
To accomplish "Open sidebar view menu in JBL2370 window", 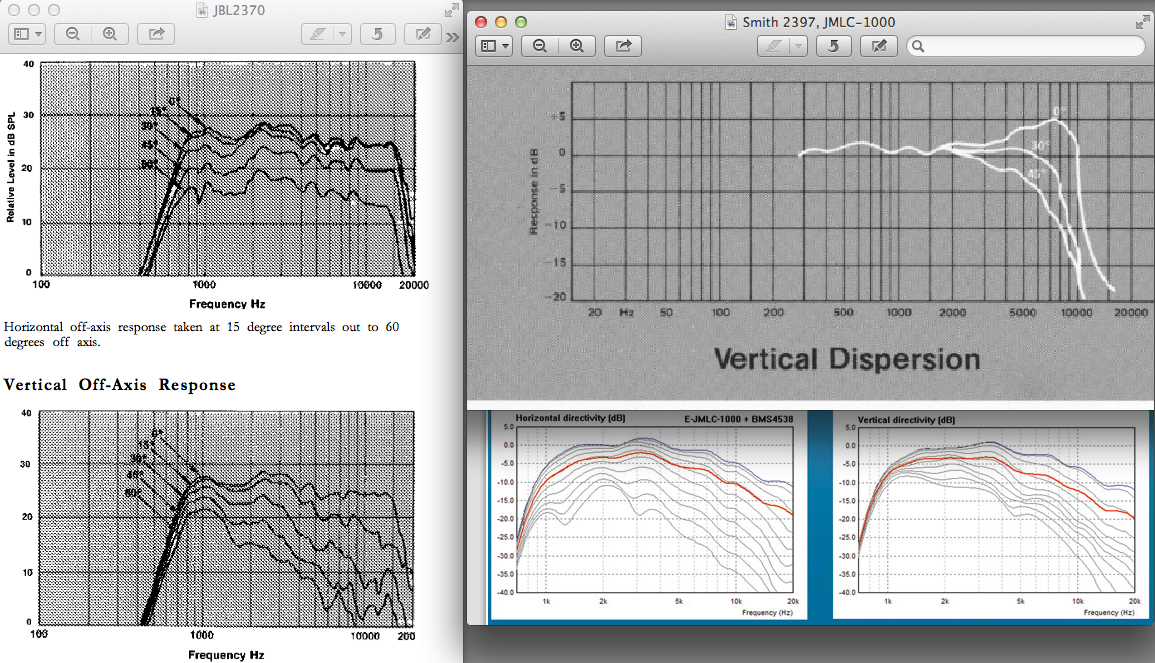I will click(x=28, y=34).
